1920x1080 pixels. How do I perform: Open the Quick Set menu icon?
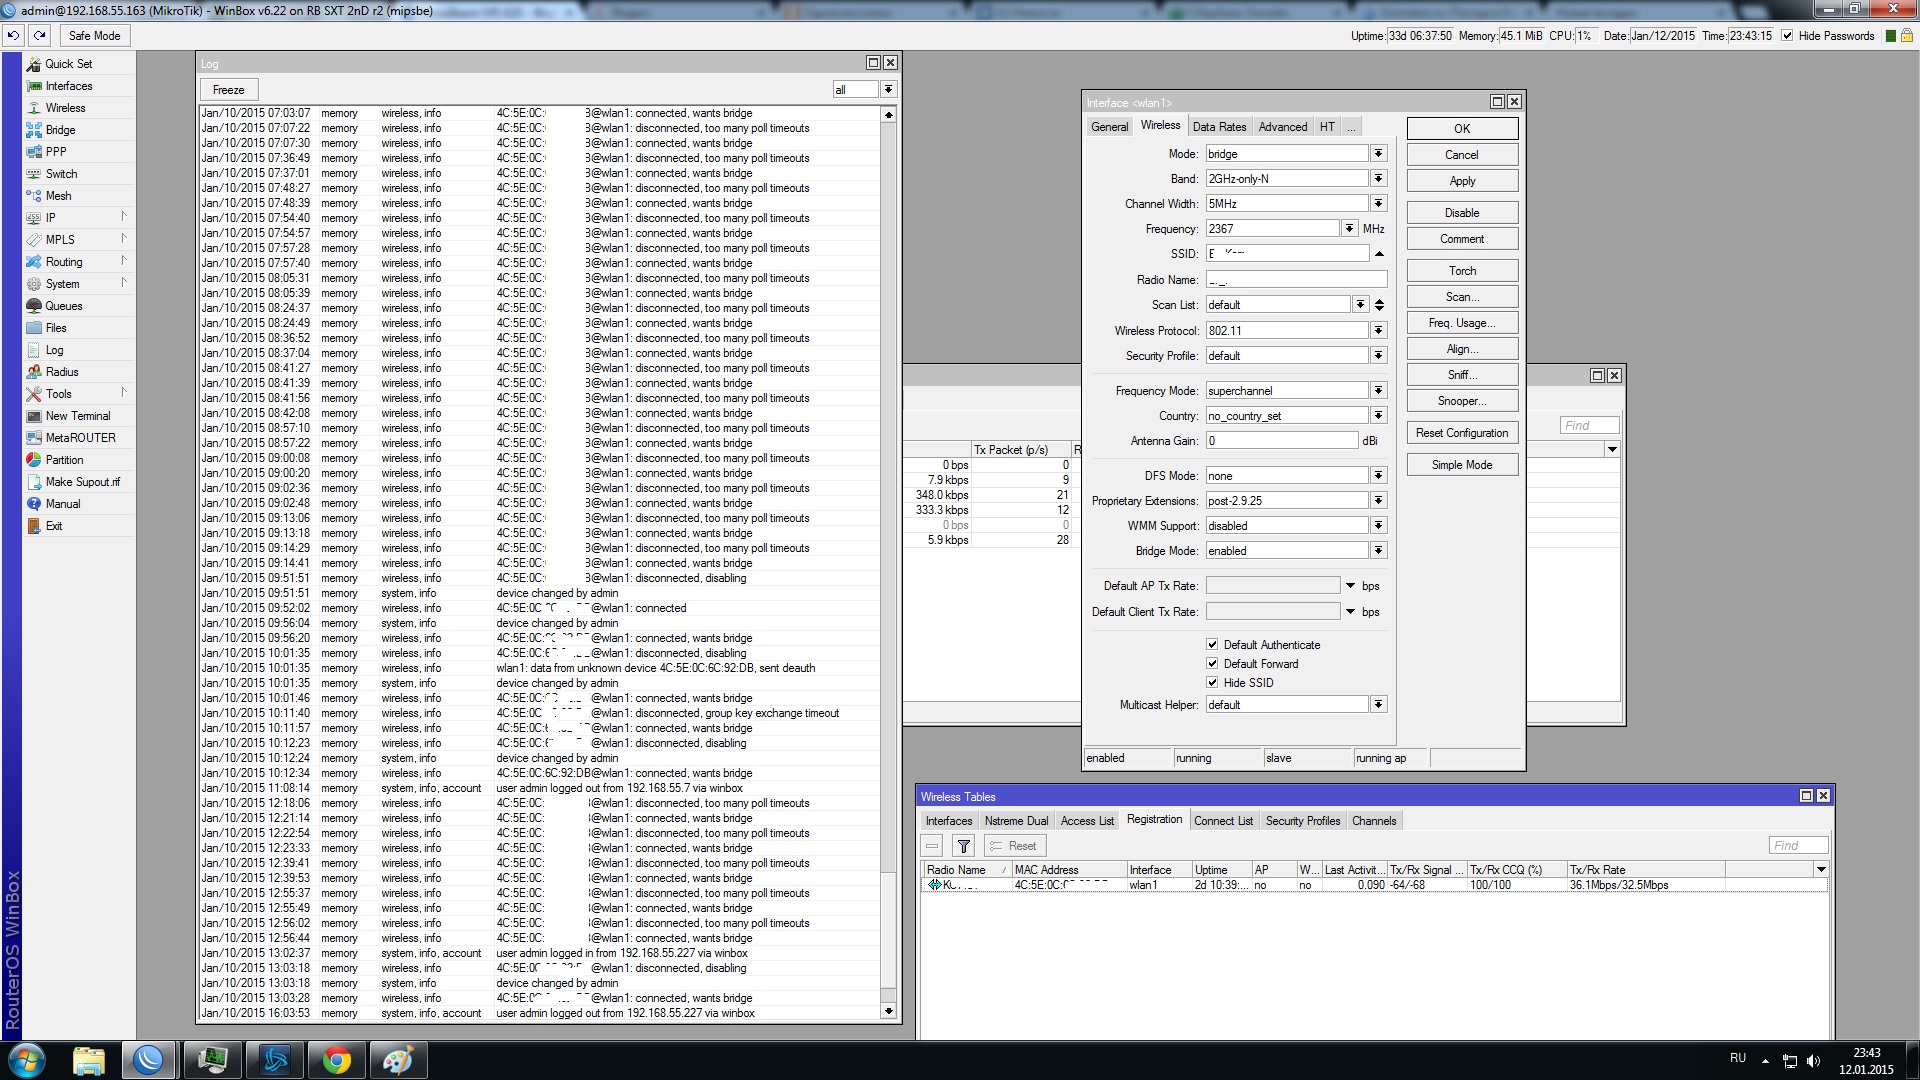tap(34, 64)
